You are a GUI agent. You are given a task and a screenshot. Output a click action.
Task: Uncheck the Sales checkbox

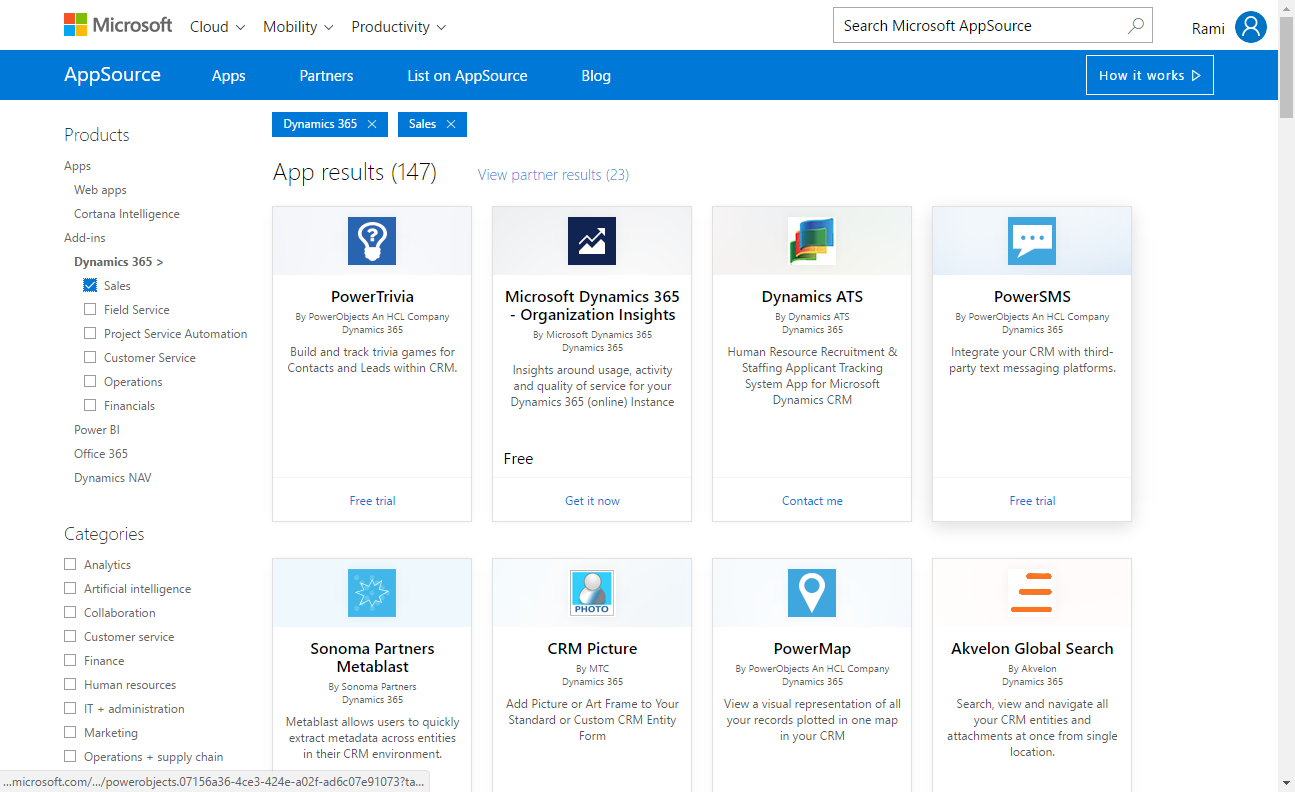click(90, 286)
